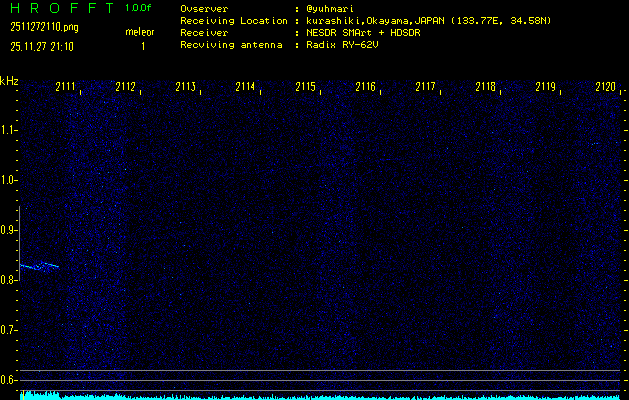Image resolution: width=629 pixels, height=400 pixels.
Task: Click the 1.00f version text
Action: point(139,8)
